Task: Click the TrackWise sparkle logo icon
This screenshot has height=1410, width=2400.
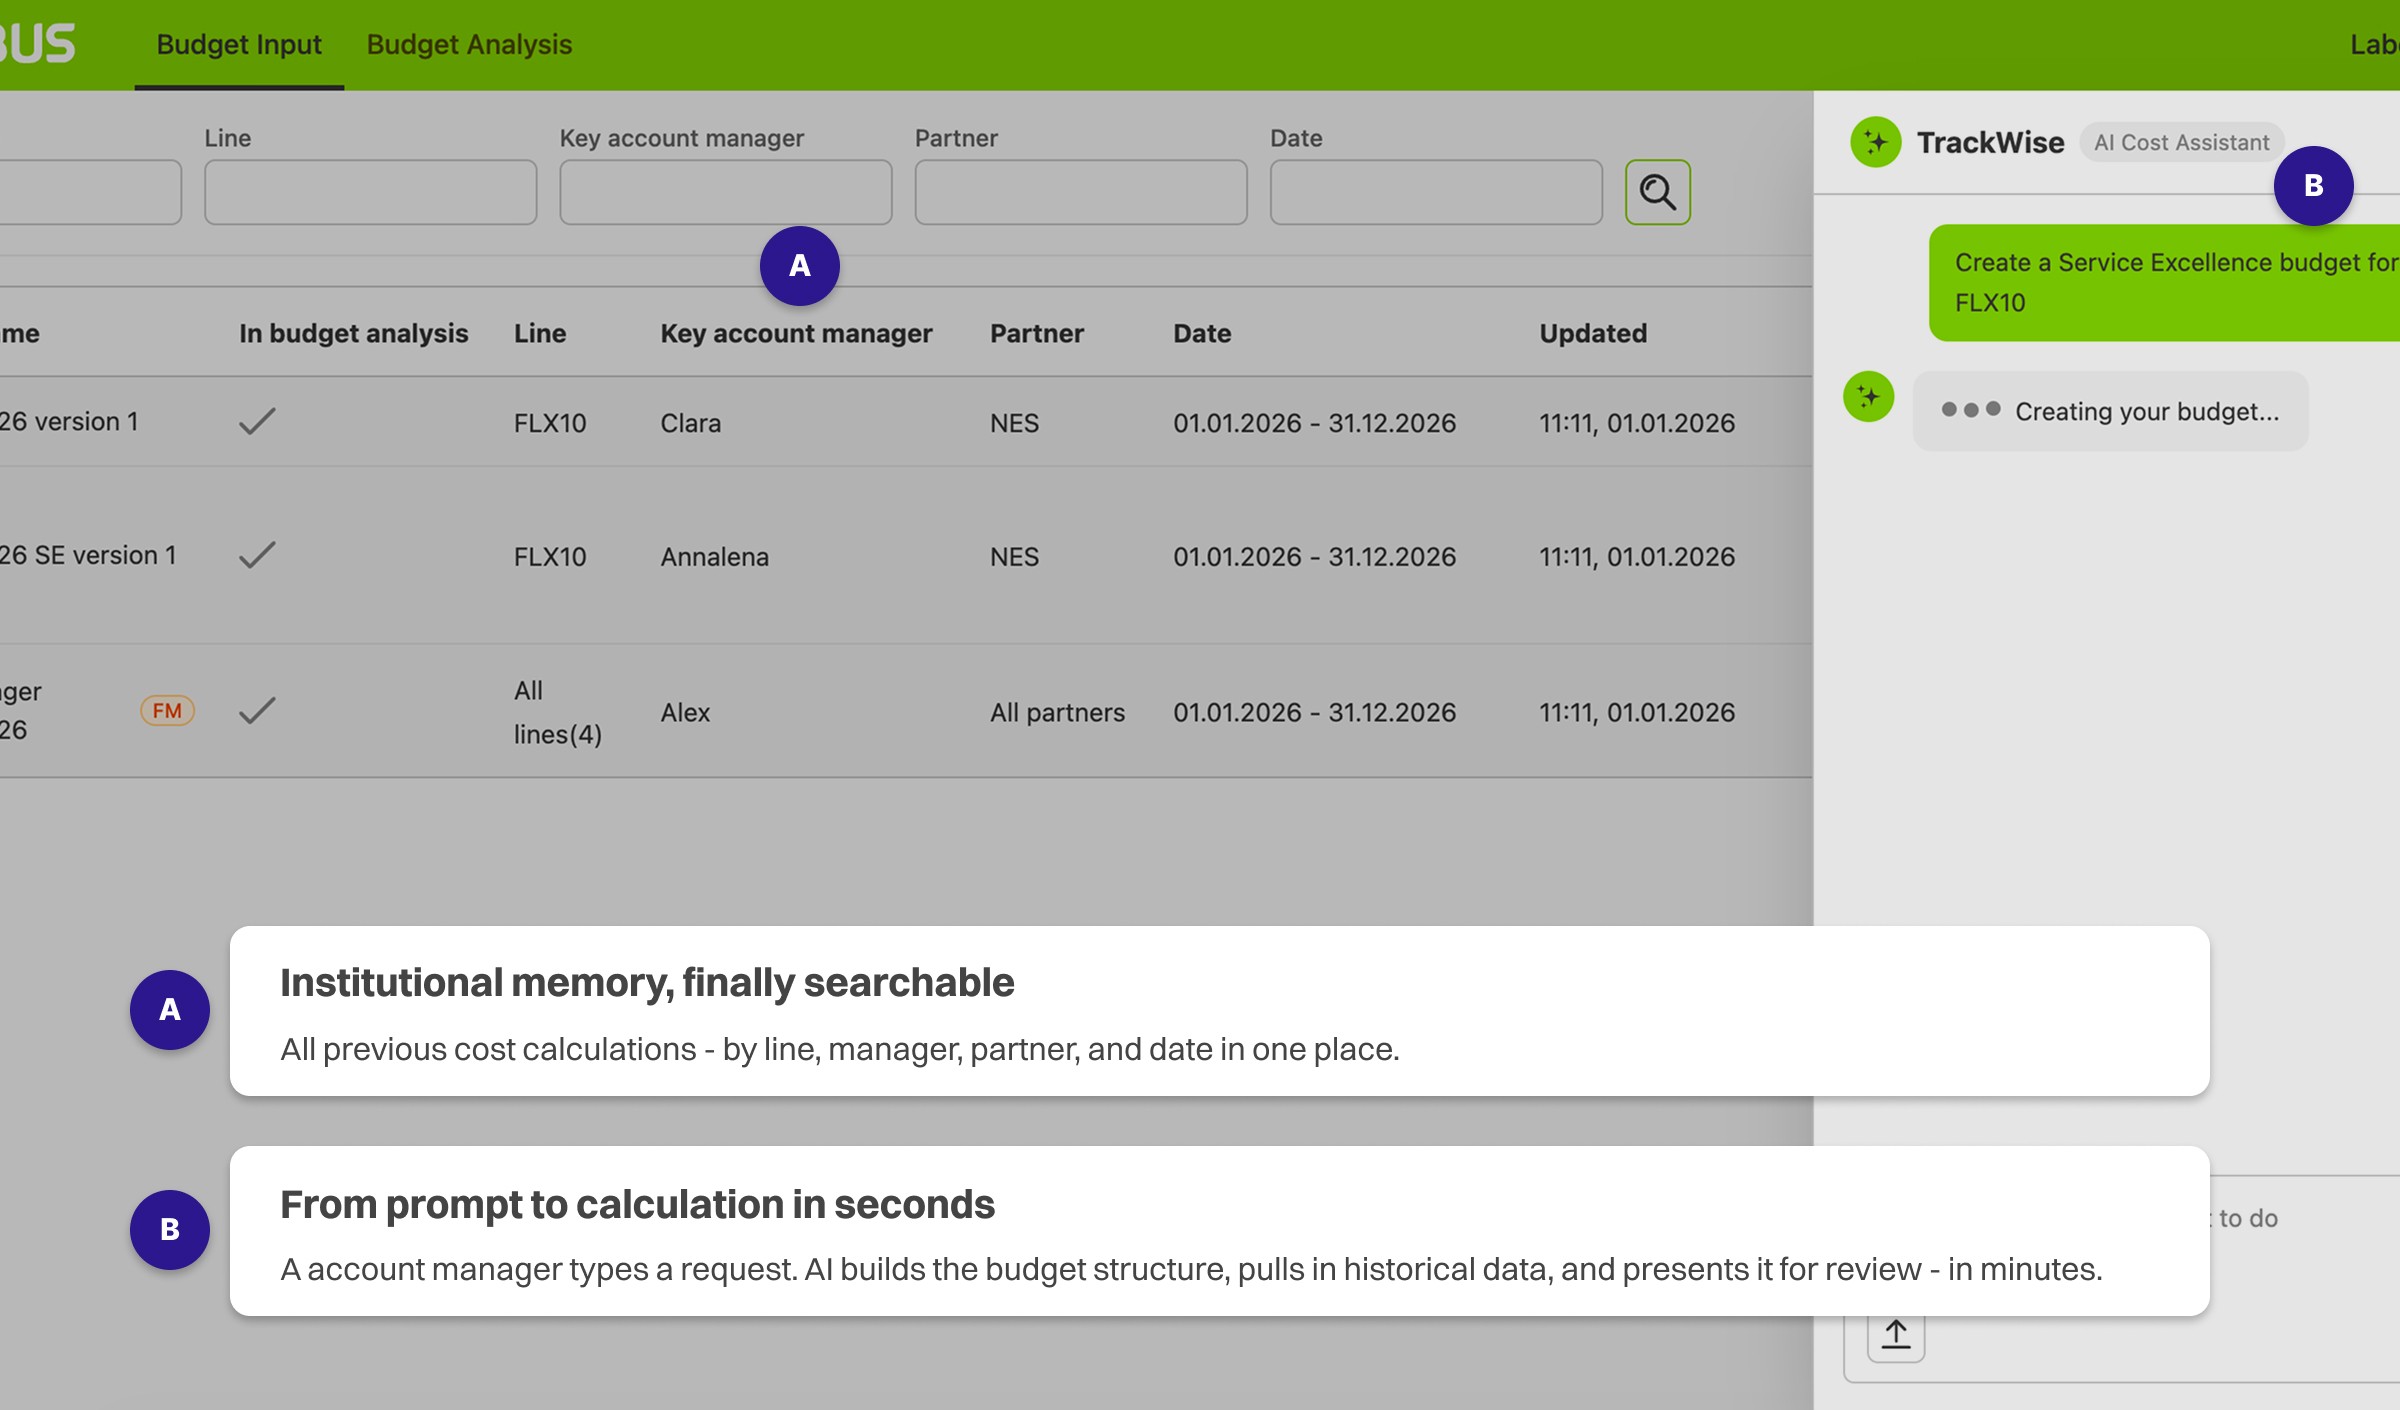Action: point(1875,142)
